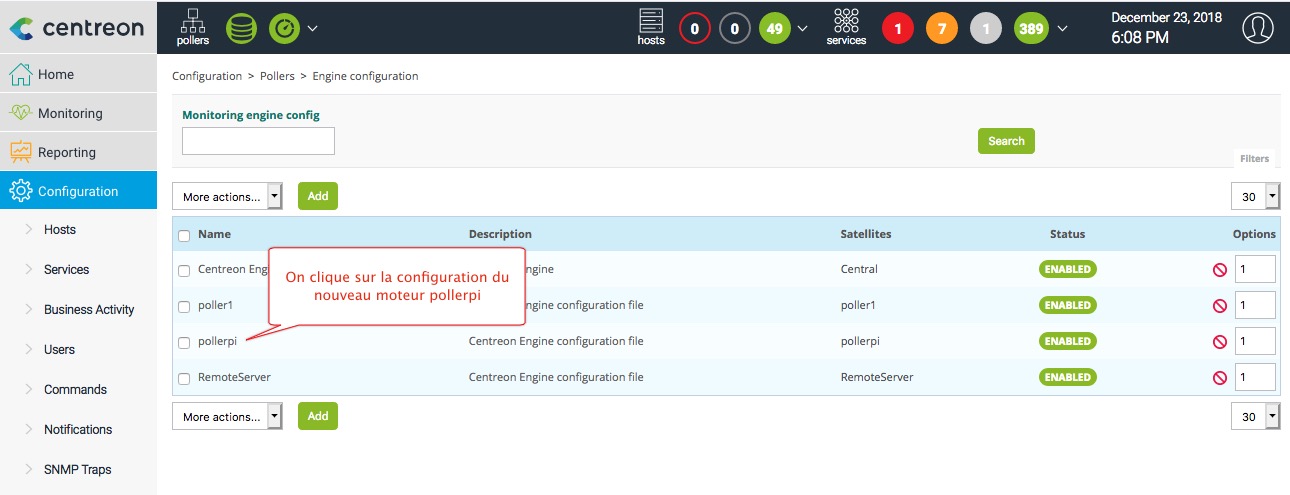Click the orange warning services counter showing 7
The width and height of the screenshot is (1290, 495).
[941, 29]
